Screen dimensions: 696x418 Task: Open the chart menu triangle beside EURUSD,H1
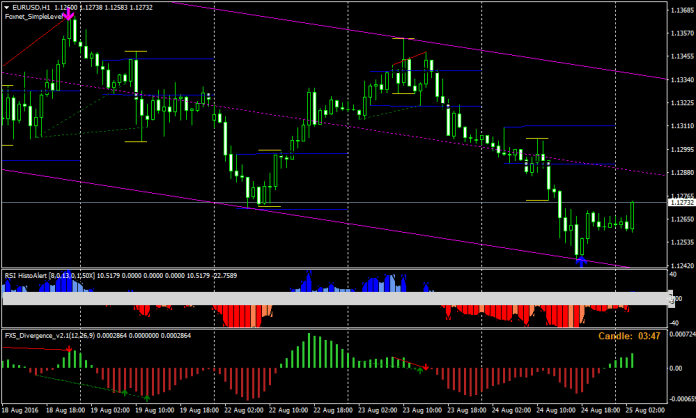click(x=5, y=8)
